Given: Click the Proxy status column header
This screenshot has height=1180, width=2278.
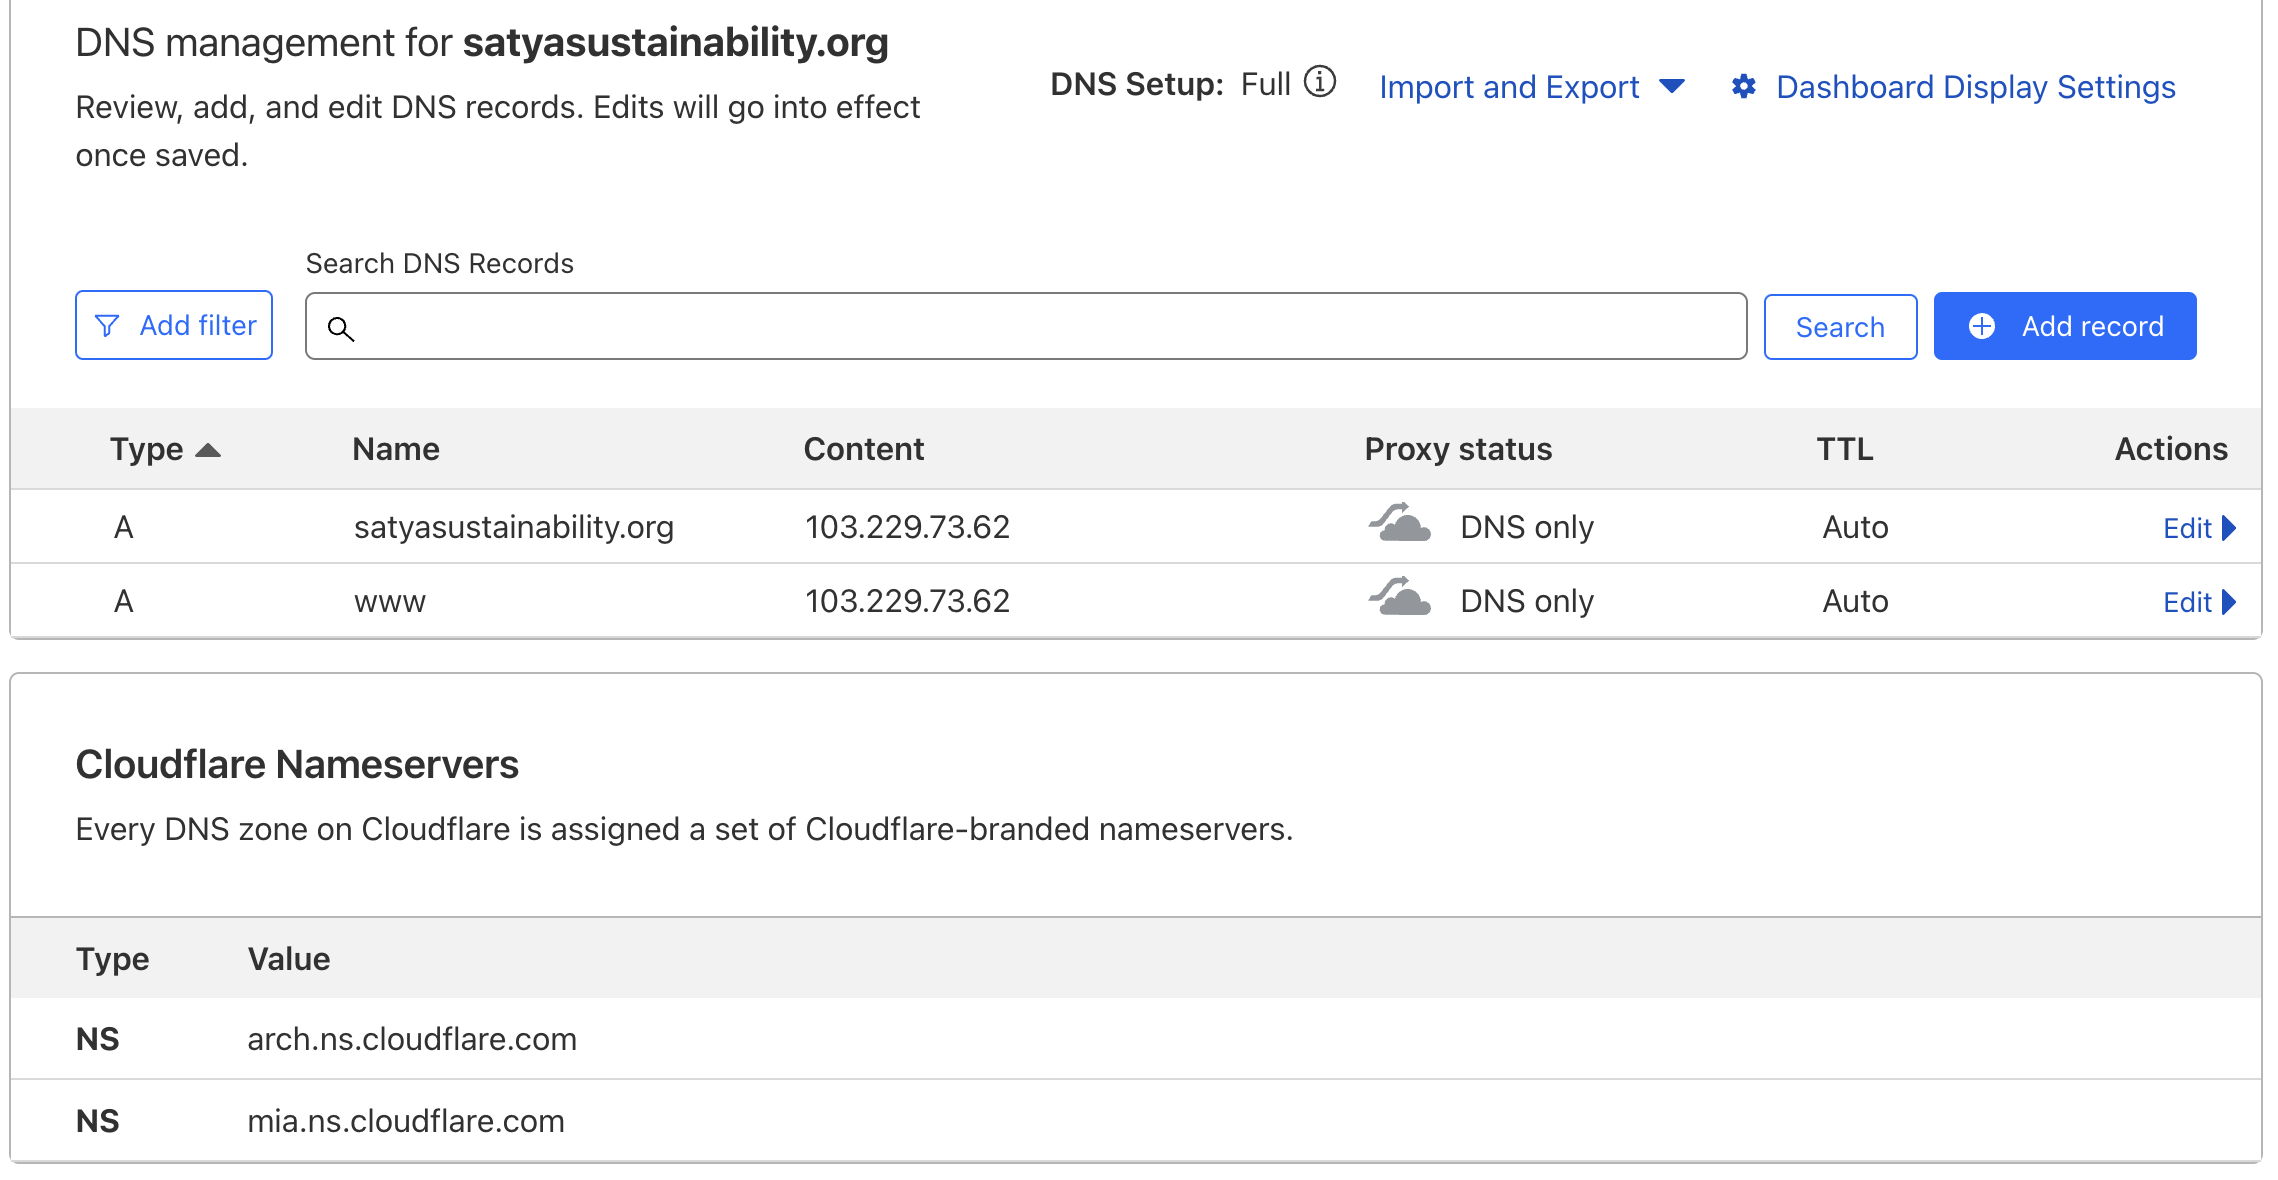Looking at the screenshot, I should coord(1458,449).
